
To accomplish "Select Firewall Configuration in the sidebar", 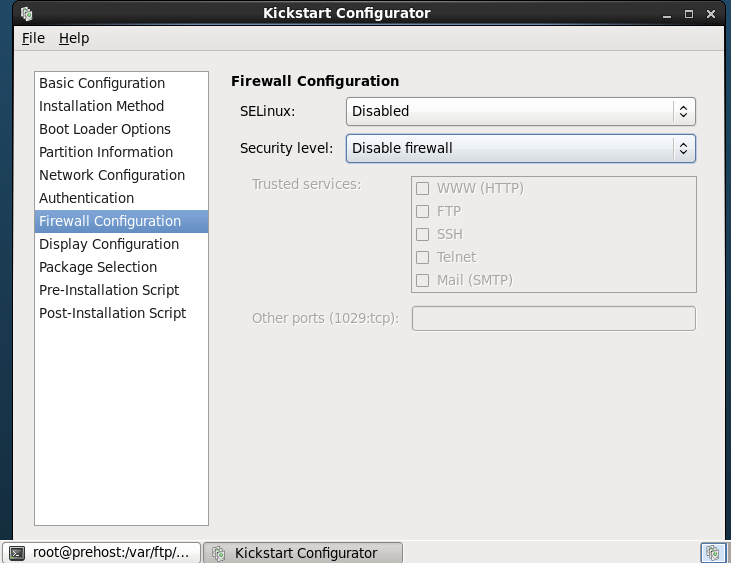I will click(121, 221).
